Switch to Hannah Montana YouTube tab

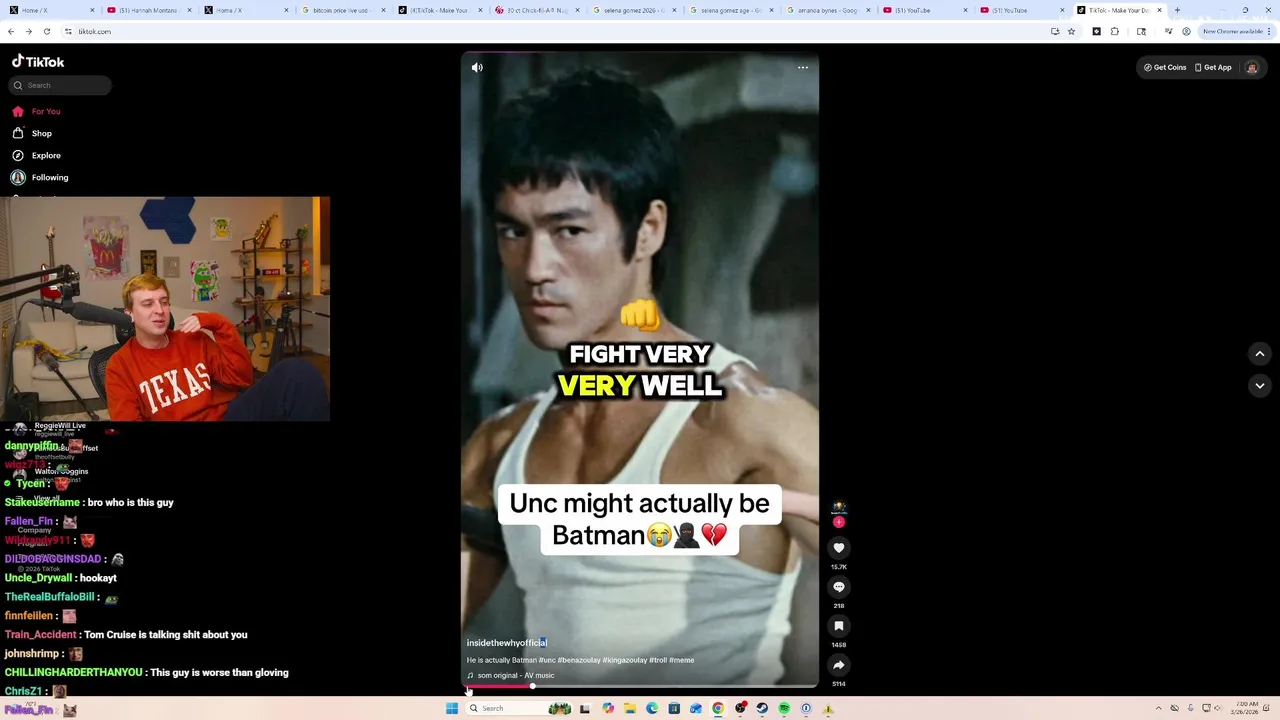[x=148, y=10]
